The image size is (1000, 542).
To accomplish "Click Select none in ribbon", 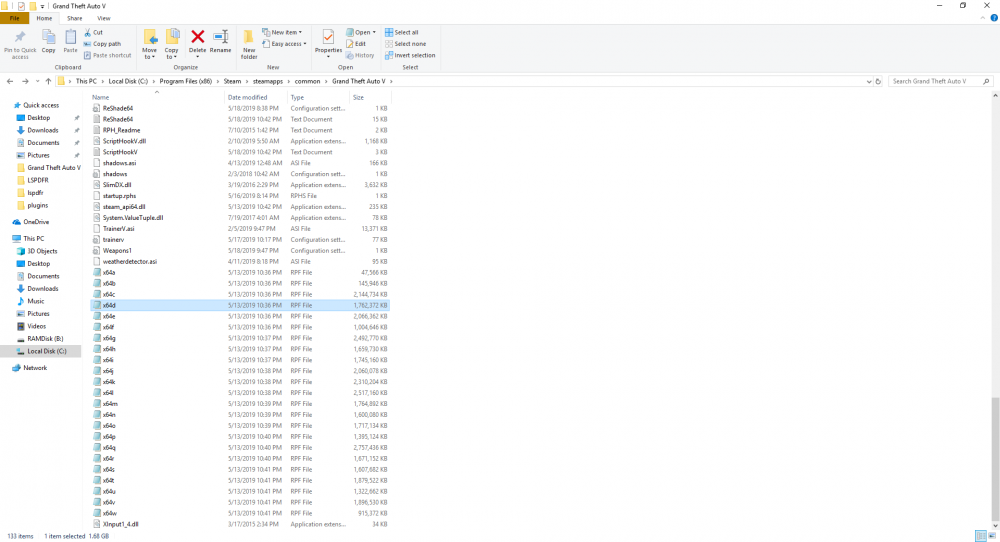I will [406, 44].
